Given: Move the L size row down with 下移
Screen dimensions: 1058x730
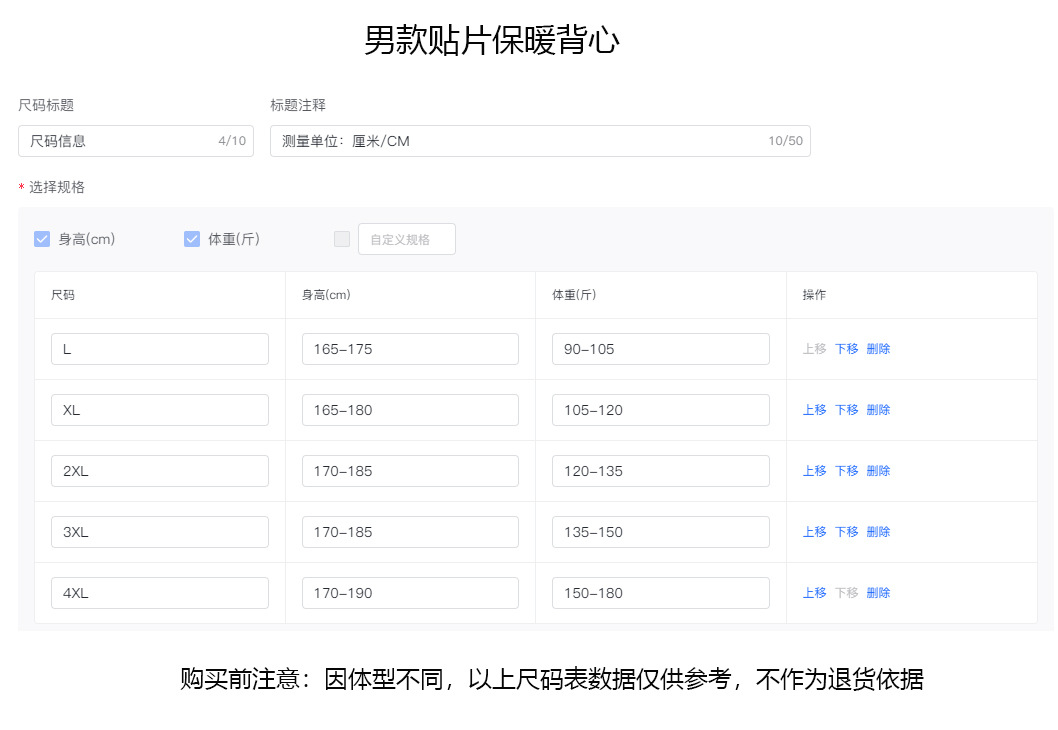Looking at the screenshot, I should tap(846, 348).
